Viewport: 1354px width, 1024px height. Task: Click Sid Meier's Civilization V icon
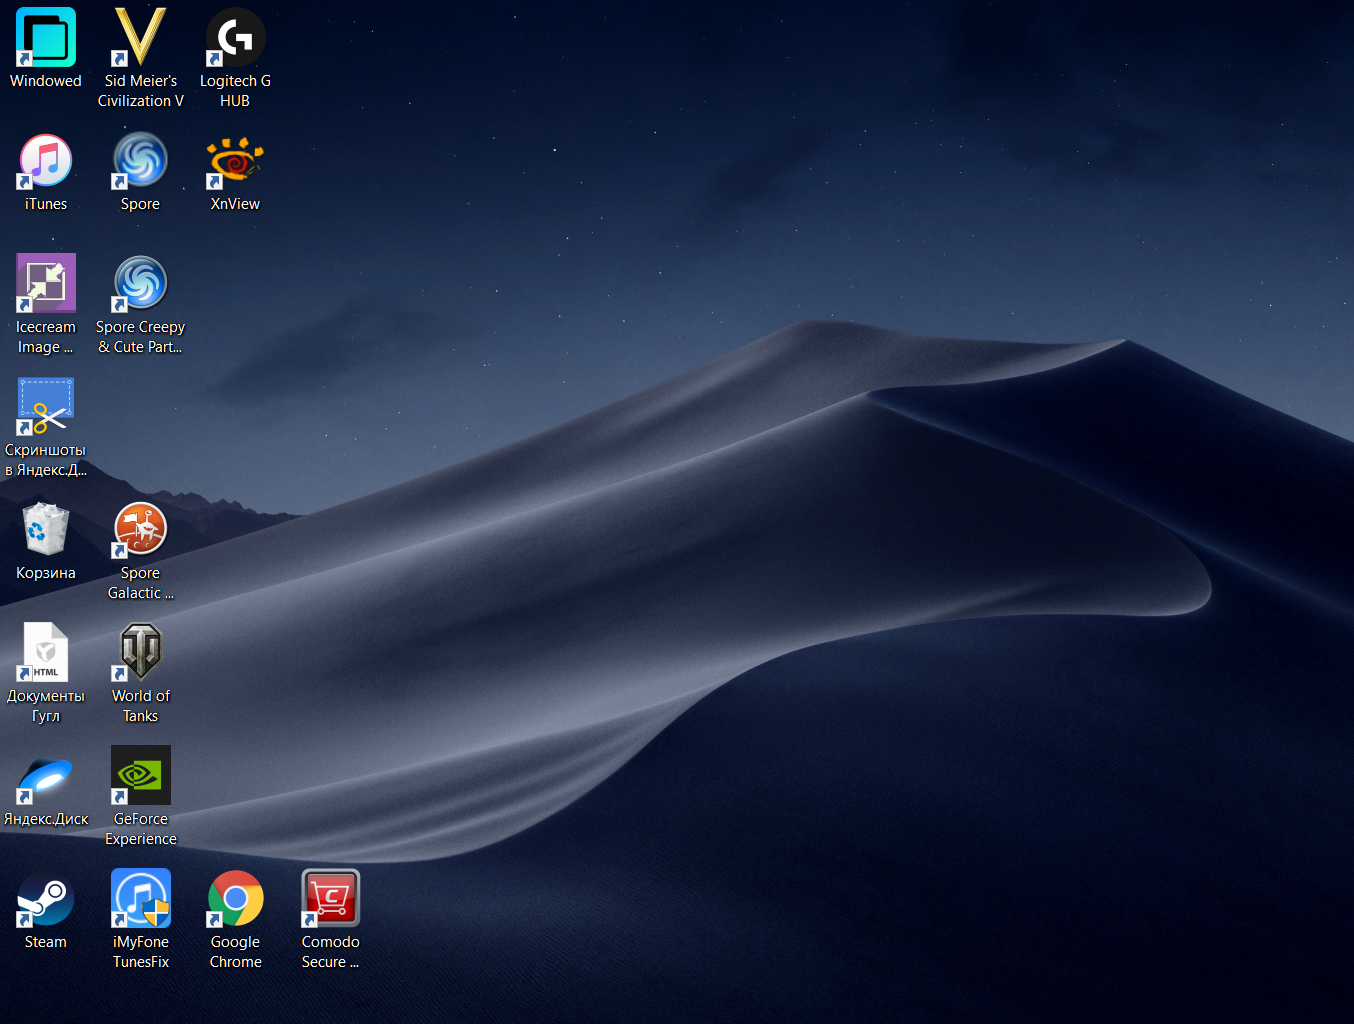(140, 38)
